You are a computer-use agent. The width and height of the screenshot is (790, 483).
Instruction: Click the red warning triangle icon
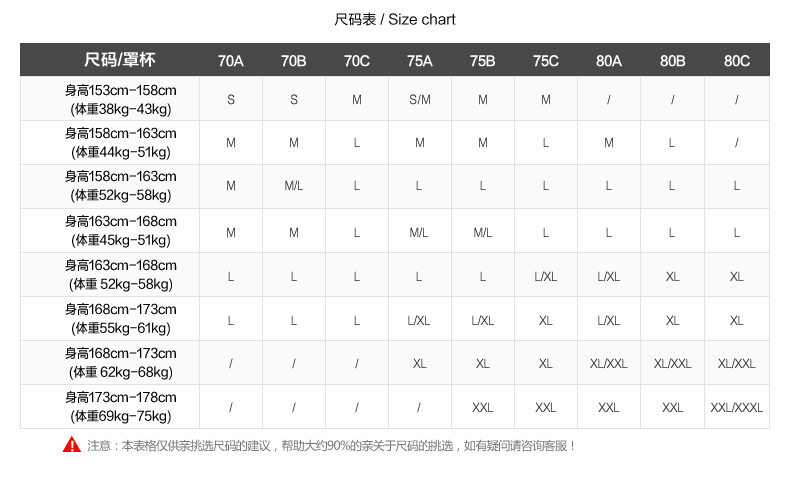click(x=71, y=445)
